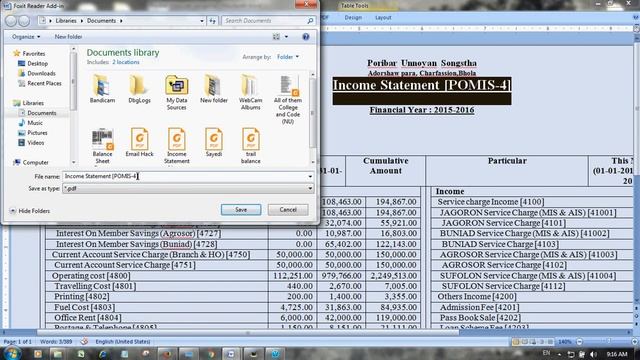
Task: Click the Internet Explorer taskbar icon
Action: [x=102, y=354]
